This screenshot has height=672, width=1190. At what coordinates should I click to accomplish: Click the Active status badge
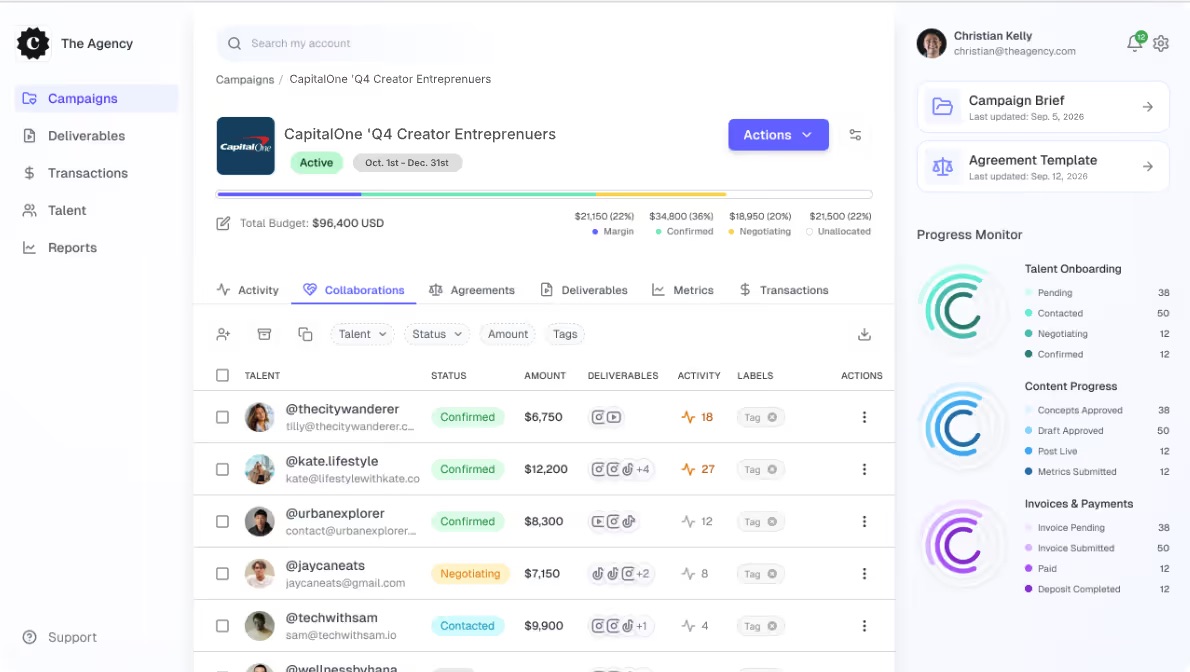point(316,162)
